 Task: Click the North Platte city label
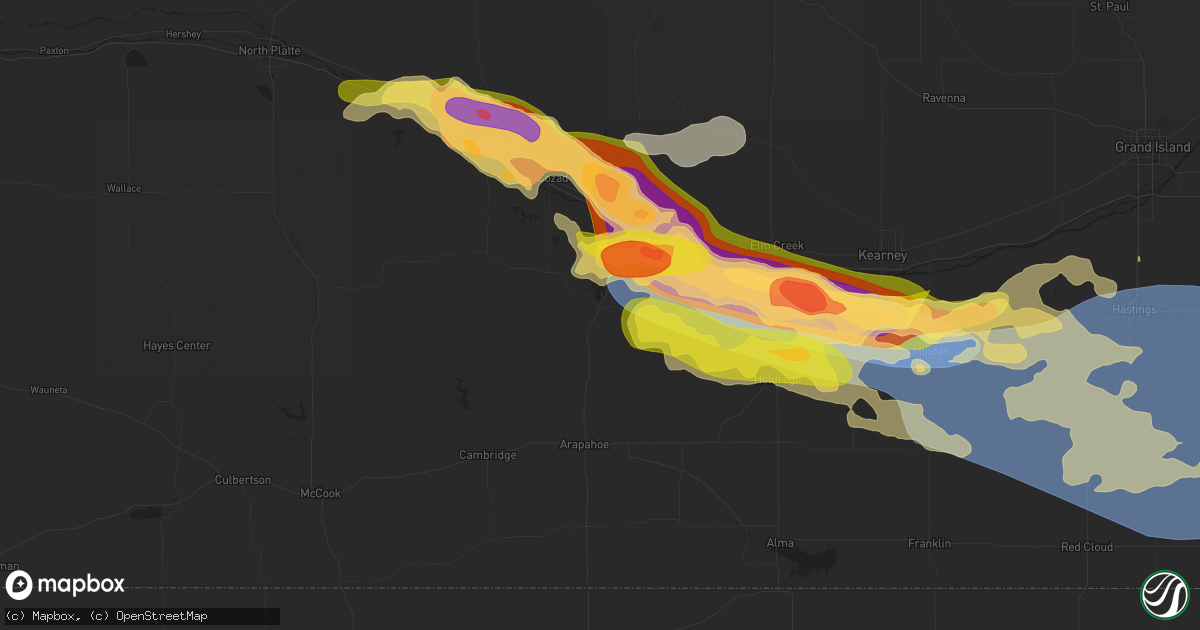pos(270,51)
